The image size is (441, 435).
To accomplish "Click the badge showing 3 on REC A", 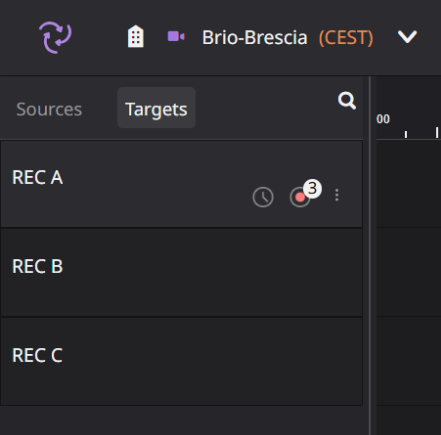I will pos(312,189).
